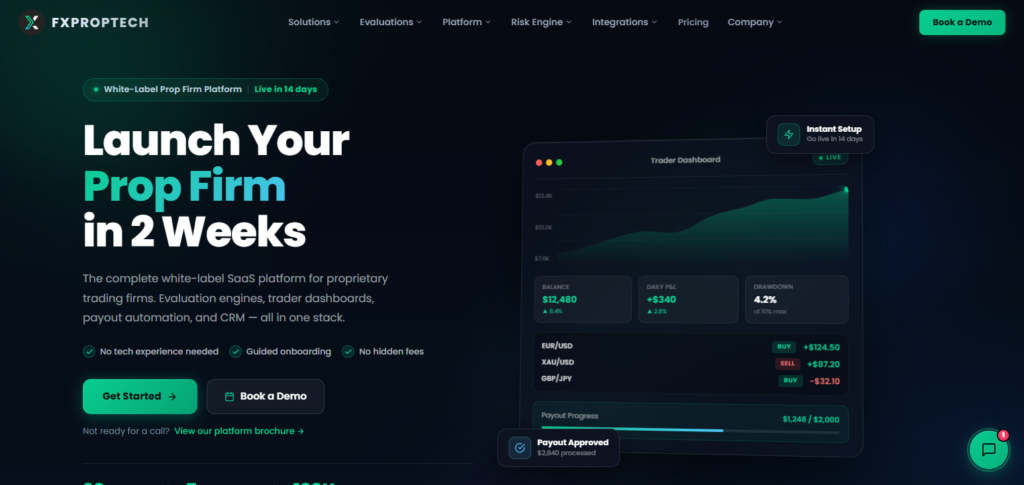This screenshot has width=1024, height=485.
Task: Click the Drawdown 4.2% card
Action: tap(797, 300)
